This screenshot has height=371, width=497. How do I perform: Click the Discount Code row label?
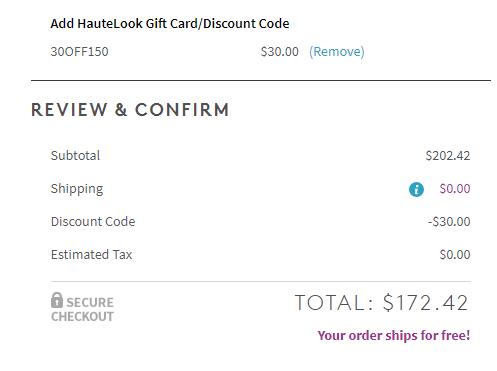93,222
